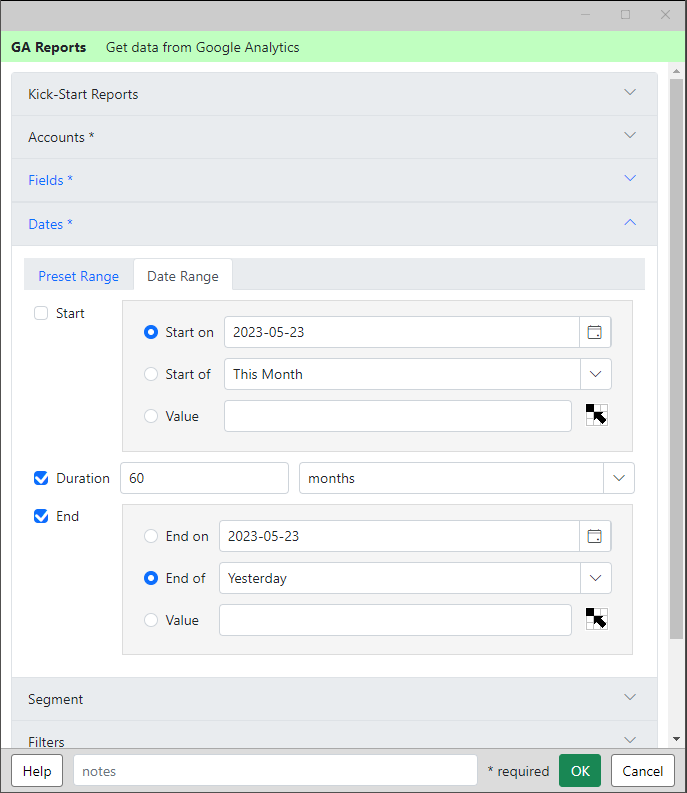Open calendar picker for End on date

[595, 536]
